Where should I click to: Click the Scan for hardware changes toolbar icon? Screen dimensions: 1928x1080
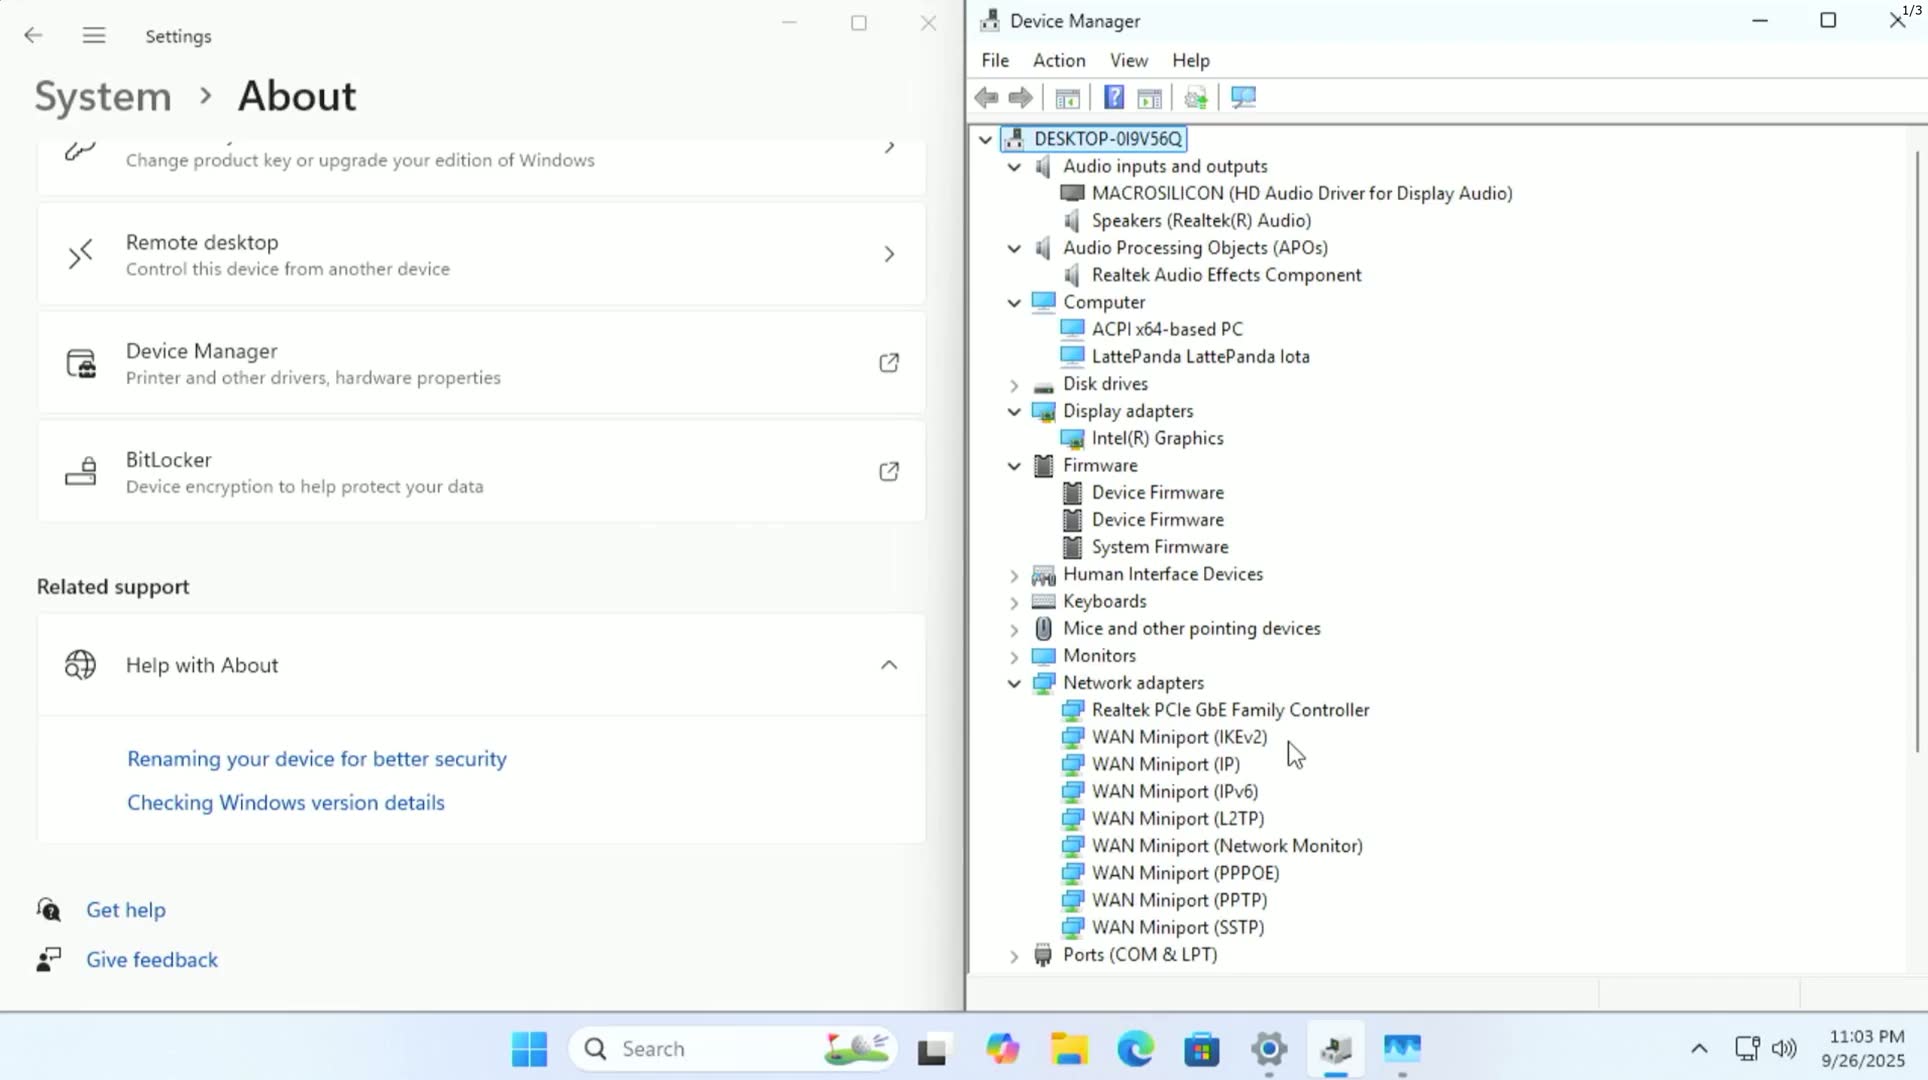[1243, 97]
